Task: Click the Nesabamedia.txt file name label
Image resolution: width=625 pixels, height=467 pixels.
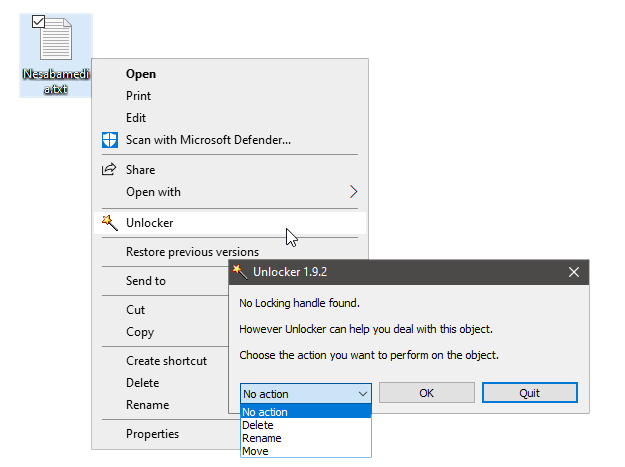Action: coord(56,81)
